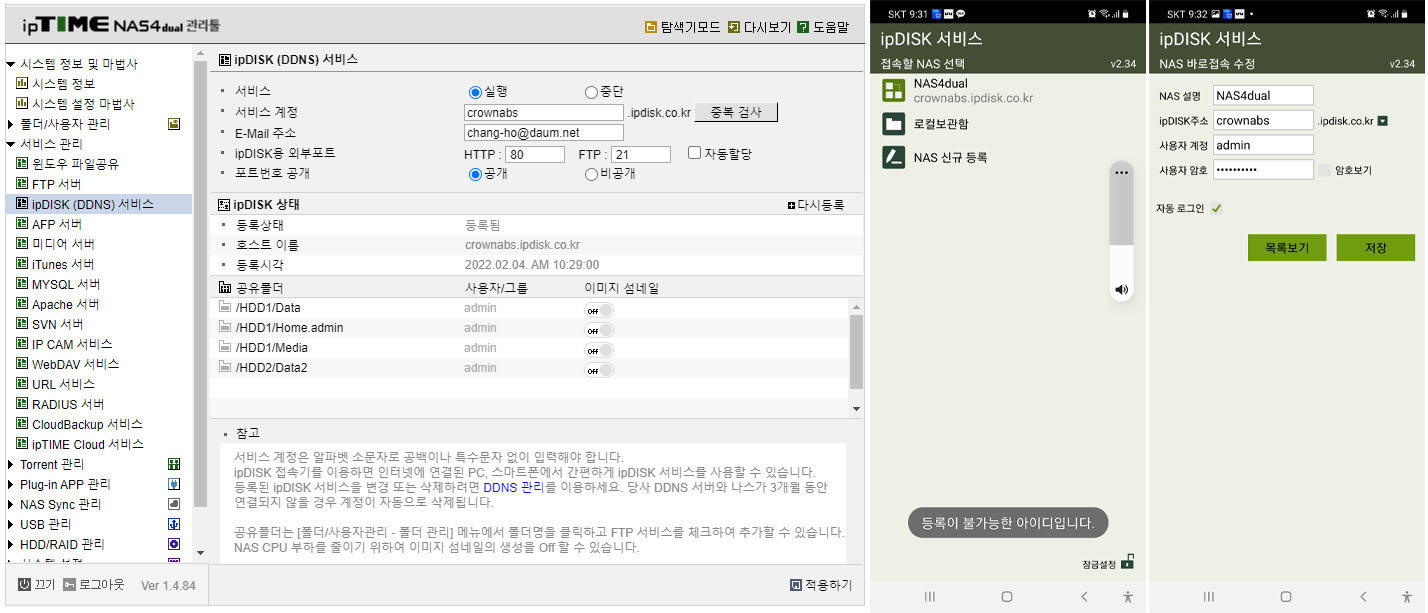Click the 다시보기 refresh icon
Screen dimensions: 1428x613
pyautogui.click(x=734, y=27)
